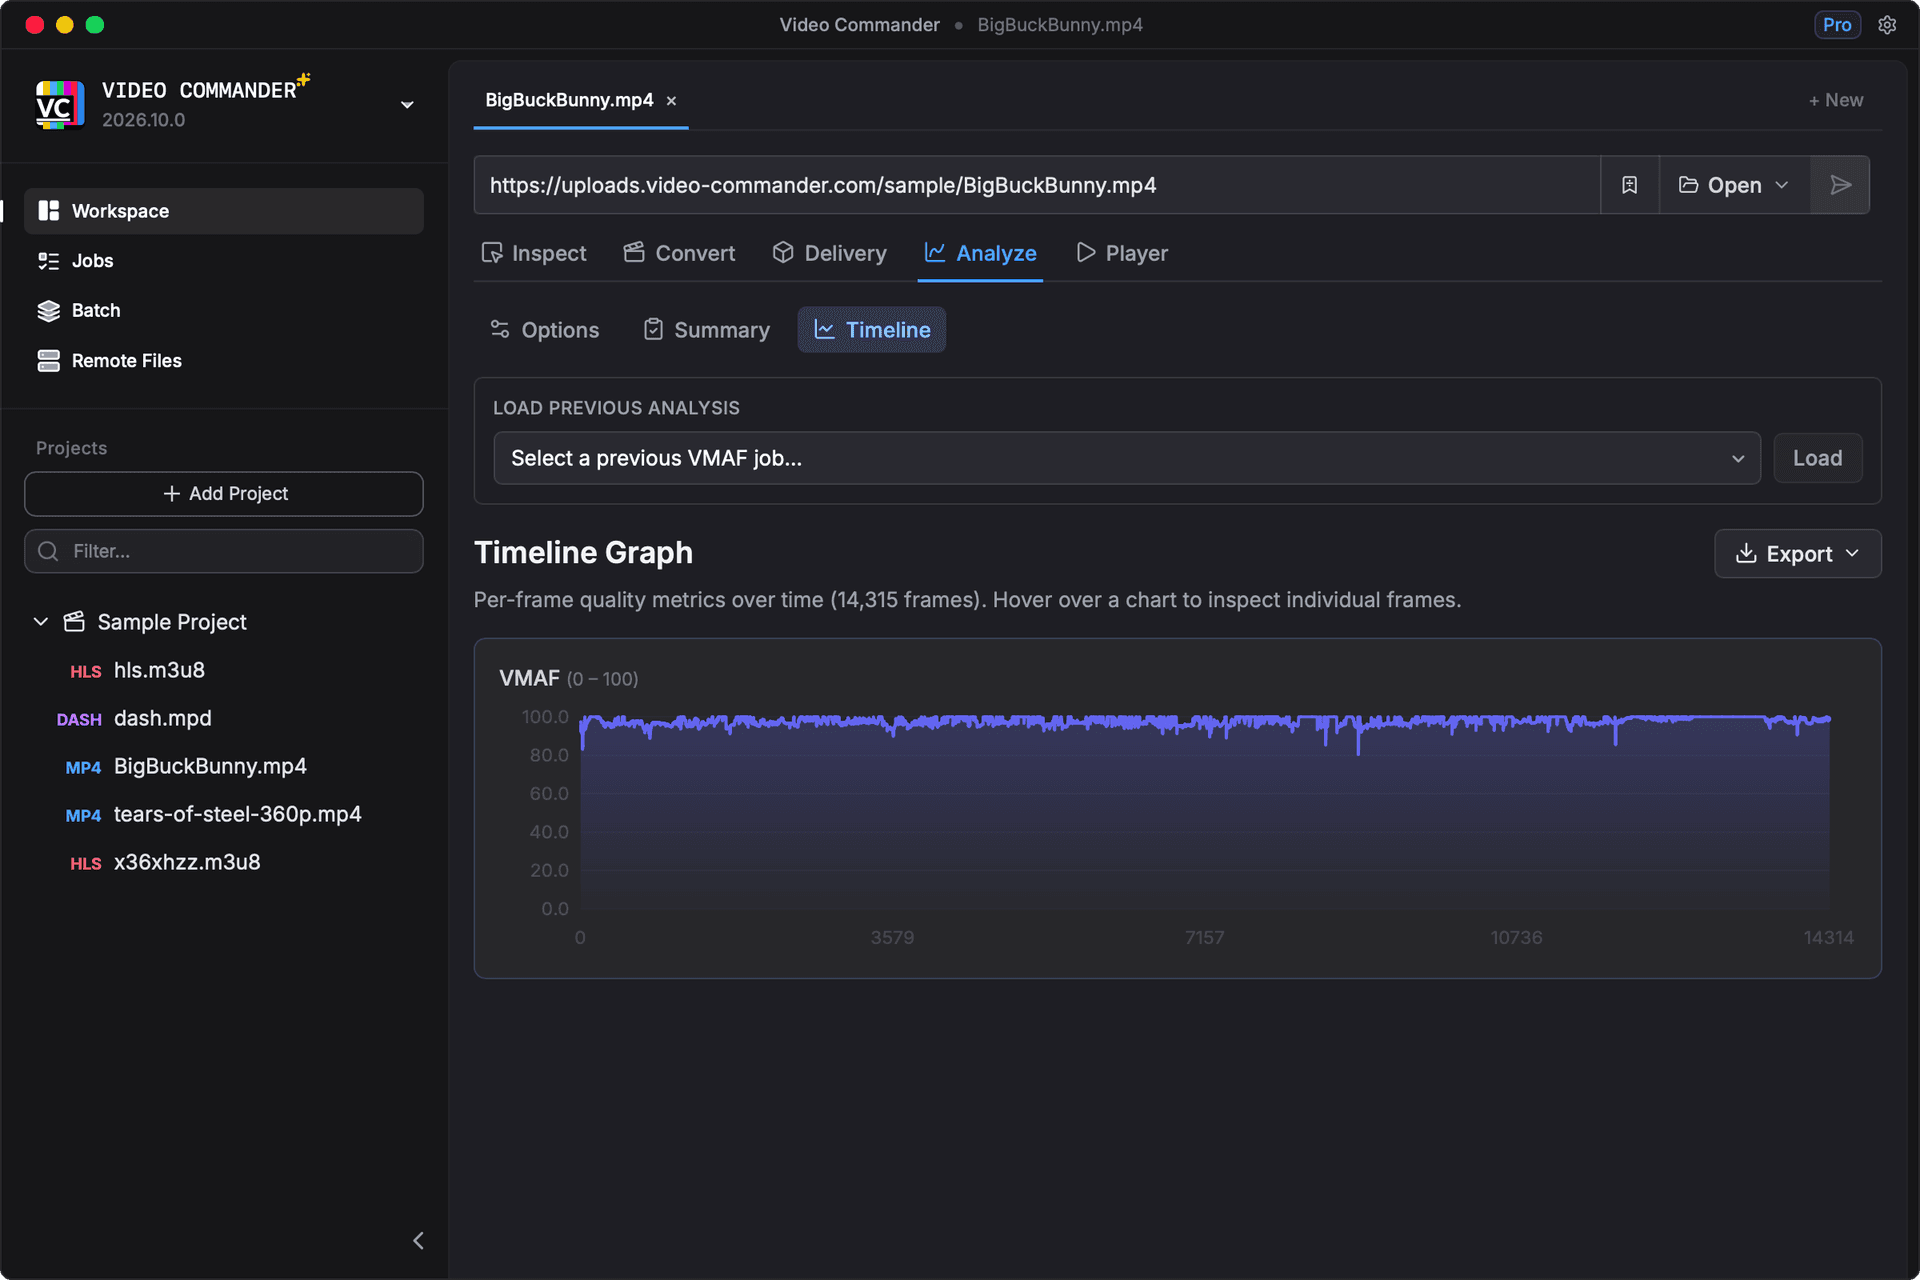This screenshot has width=1920, height=1280.
Task: Go to Remote Files in the sidebar
Action: 224,361
